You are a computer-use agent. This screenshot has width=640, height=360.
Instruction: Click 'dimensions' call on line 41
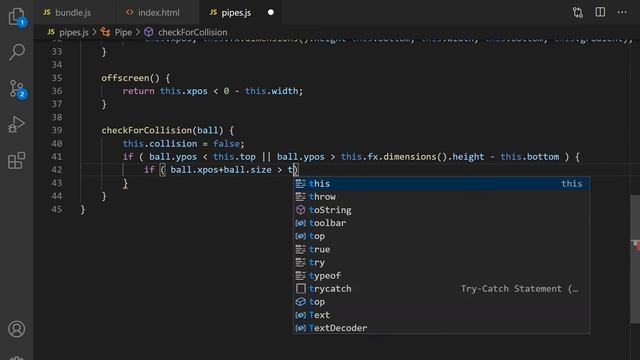[x=410, y=157]
